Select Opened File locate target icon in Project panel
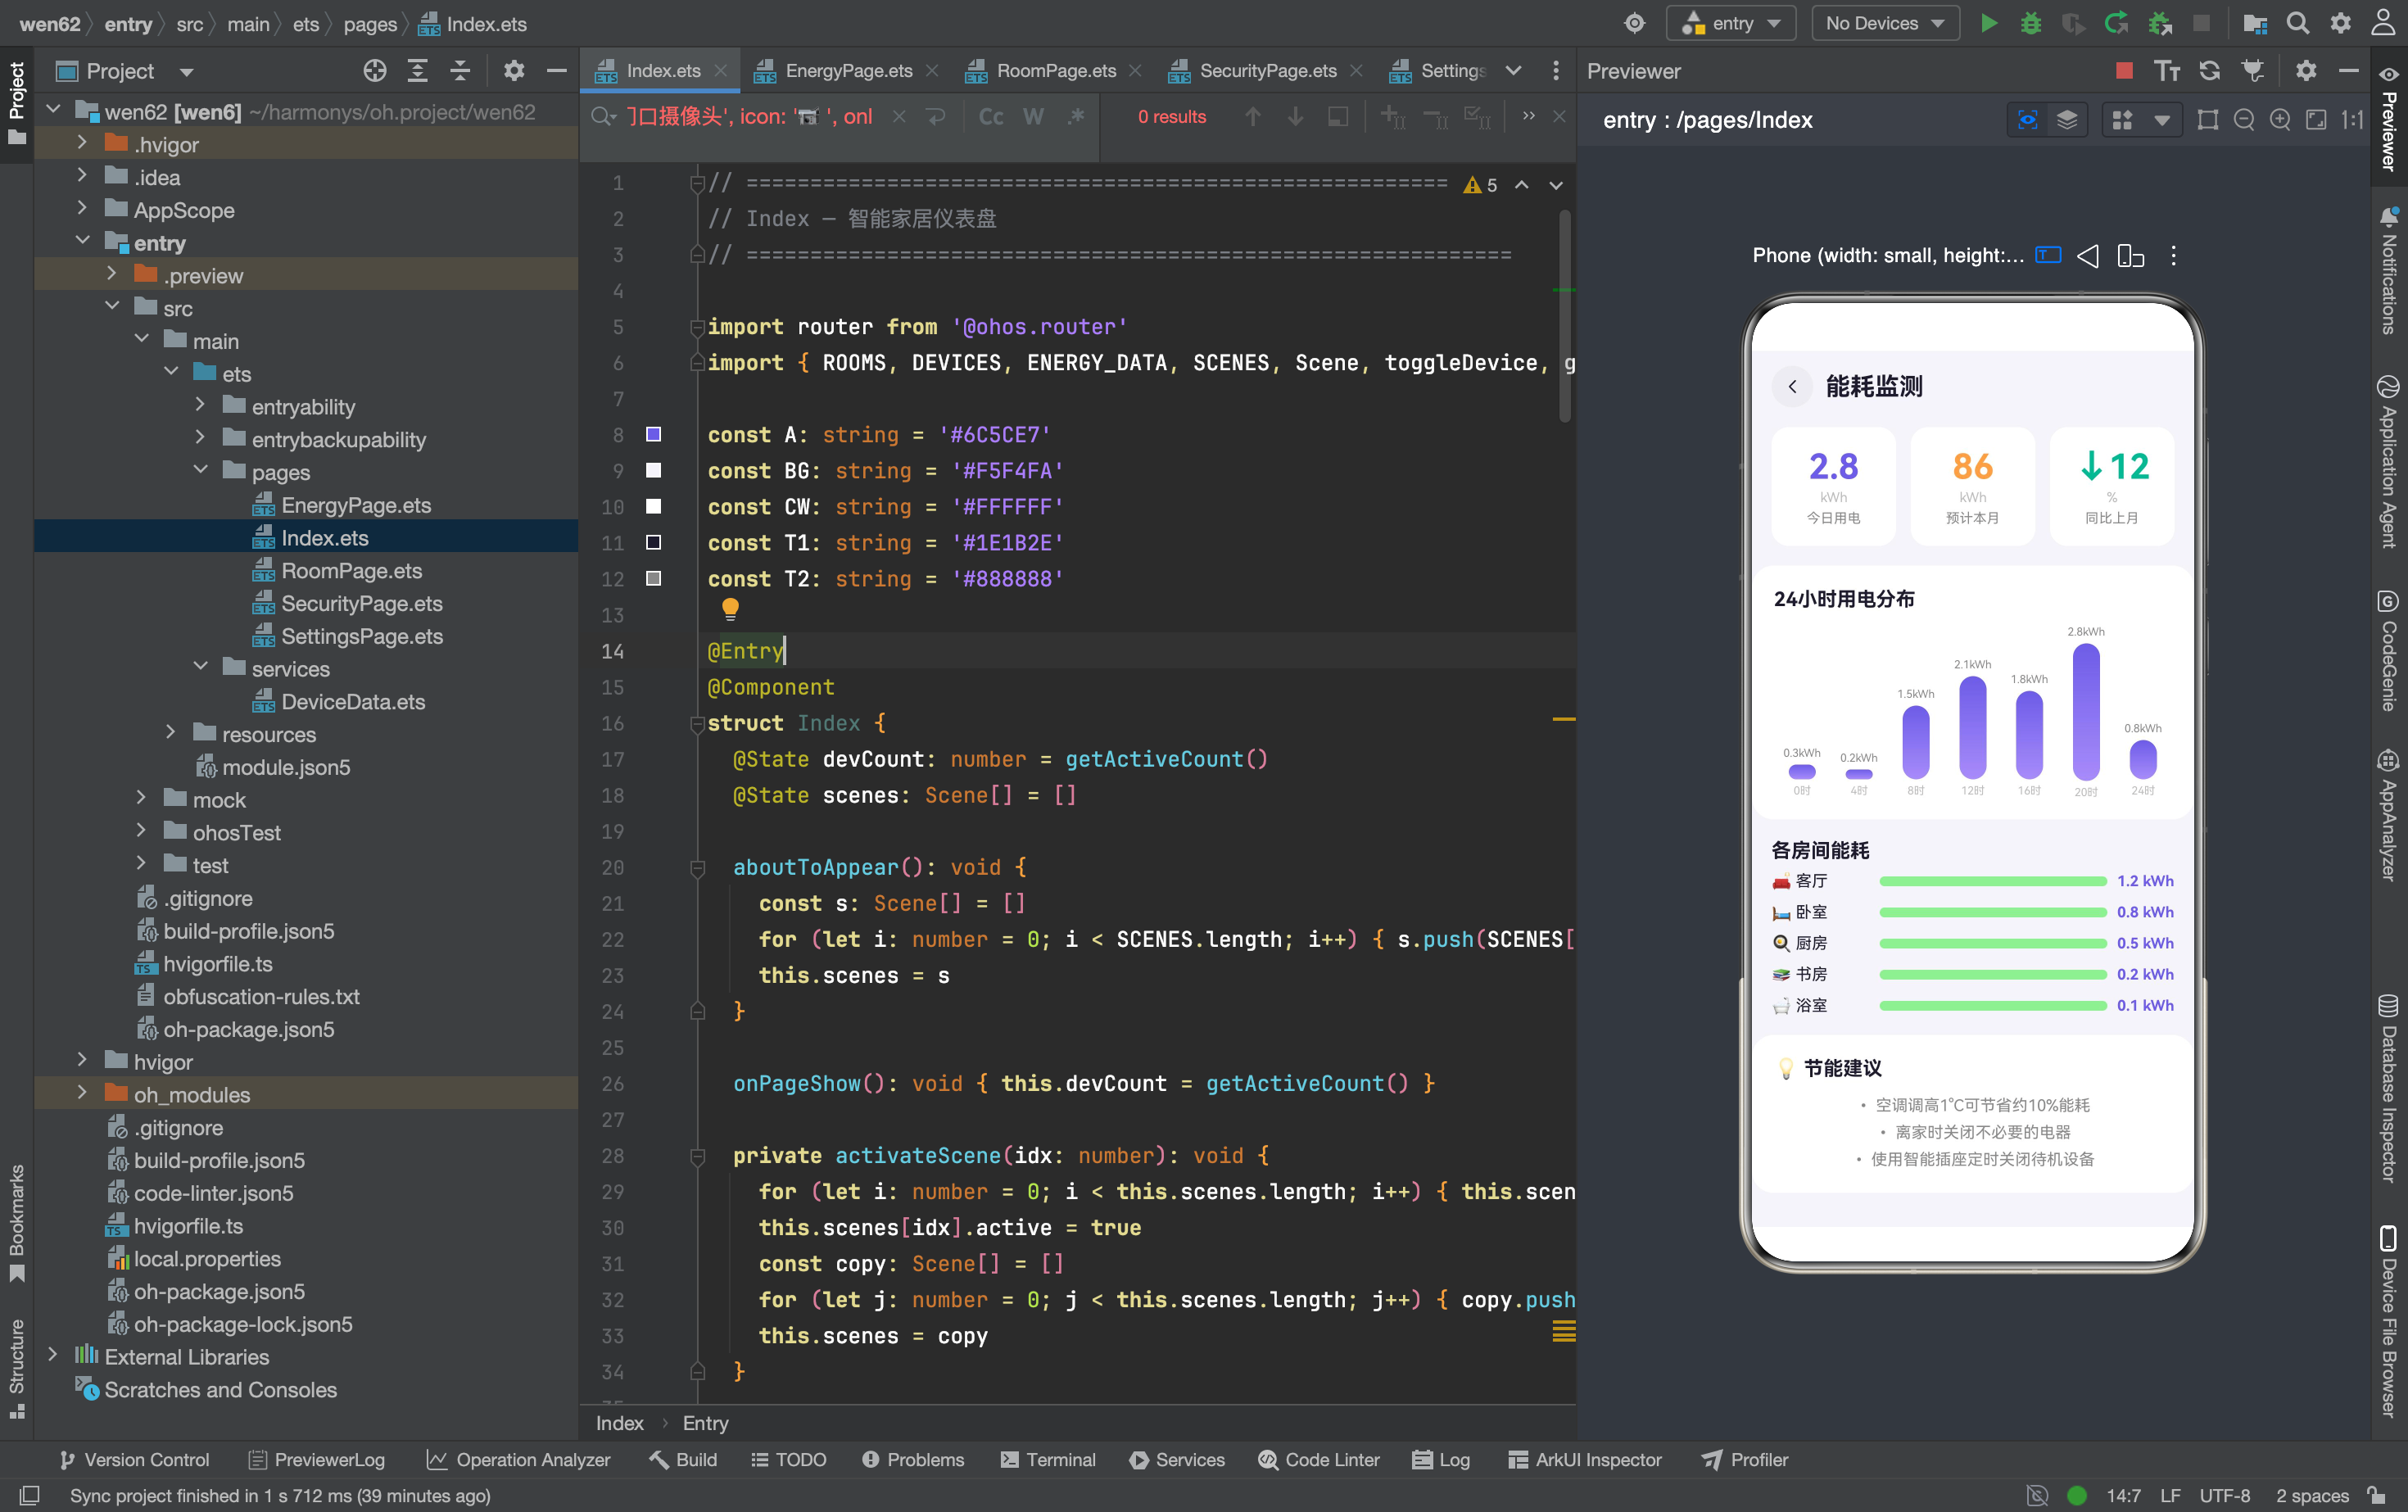Screen dimensions: 2408x1512 (375, 70)
